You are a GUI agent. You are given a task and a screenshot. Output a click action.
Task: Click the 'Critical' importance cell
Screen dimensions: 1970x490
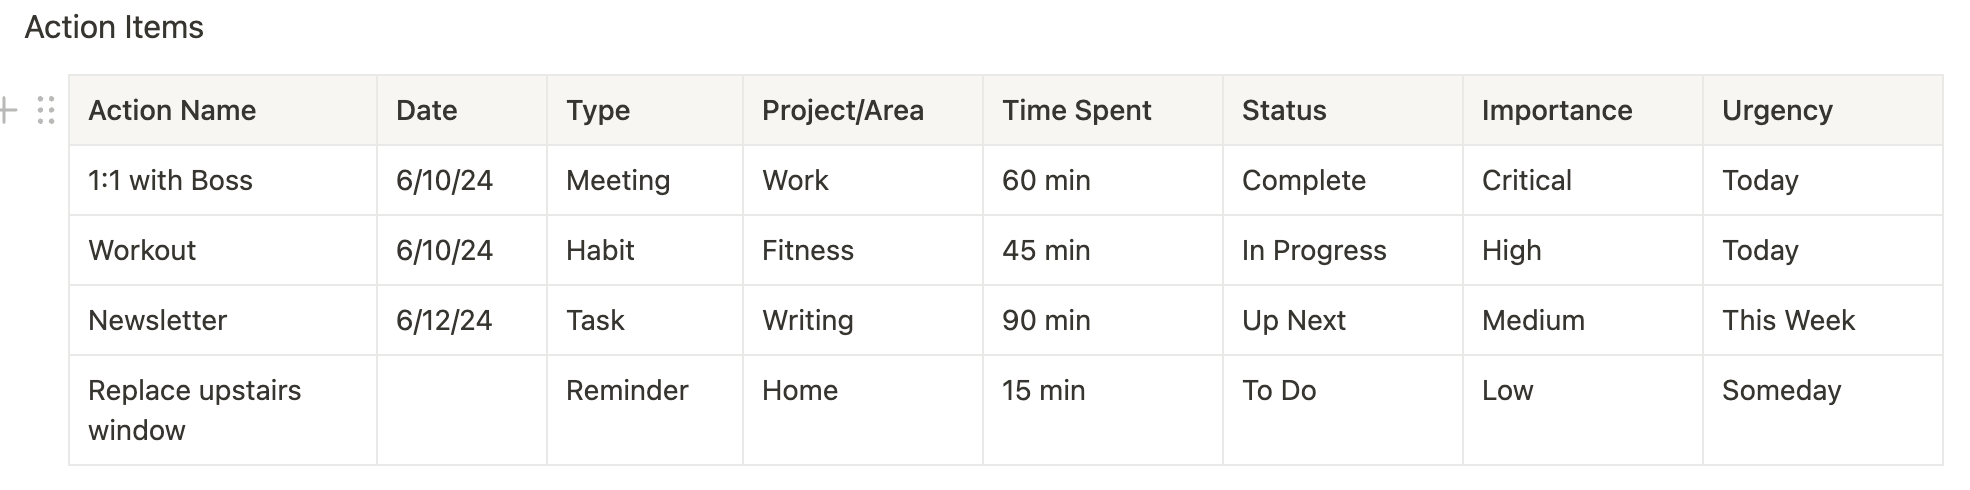[x=1583, y=180]
